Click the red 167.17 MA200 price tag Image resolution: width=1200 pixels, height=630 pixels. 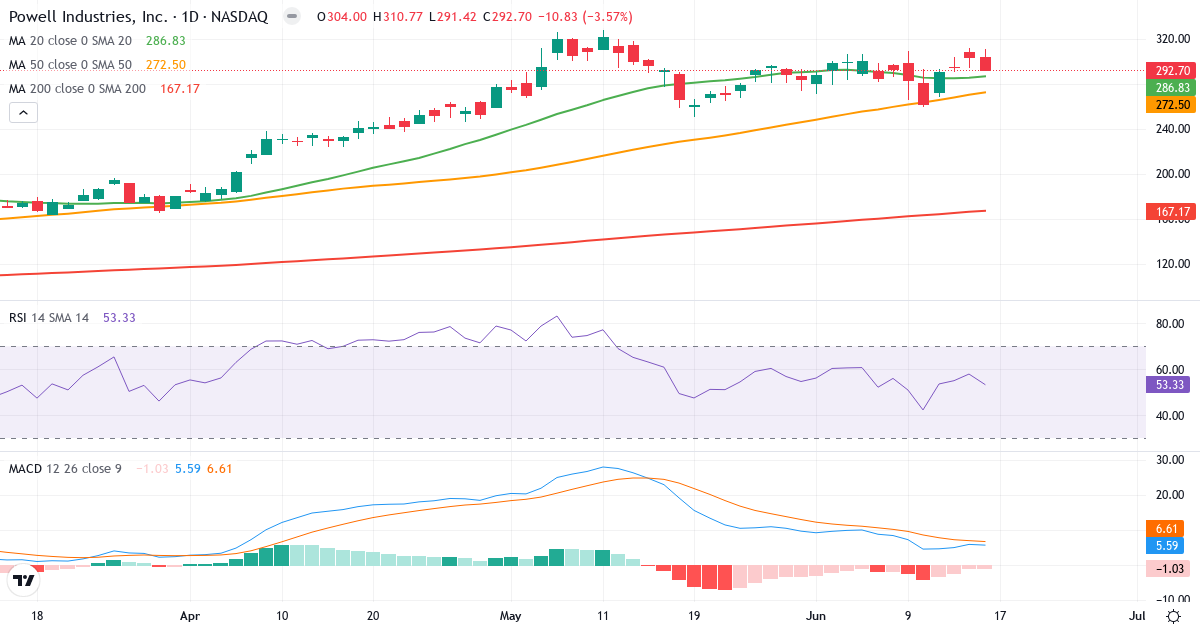(1171, 211)
